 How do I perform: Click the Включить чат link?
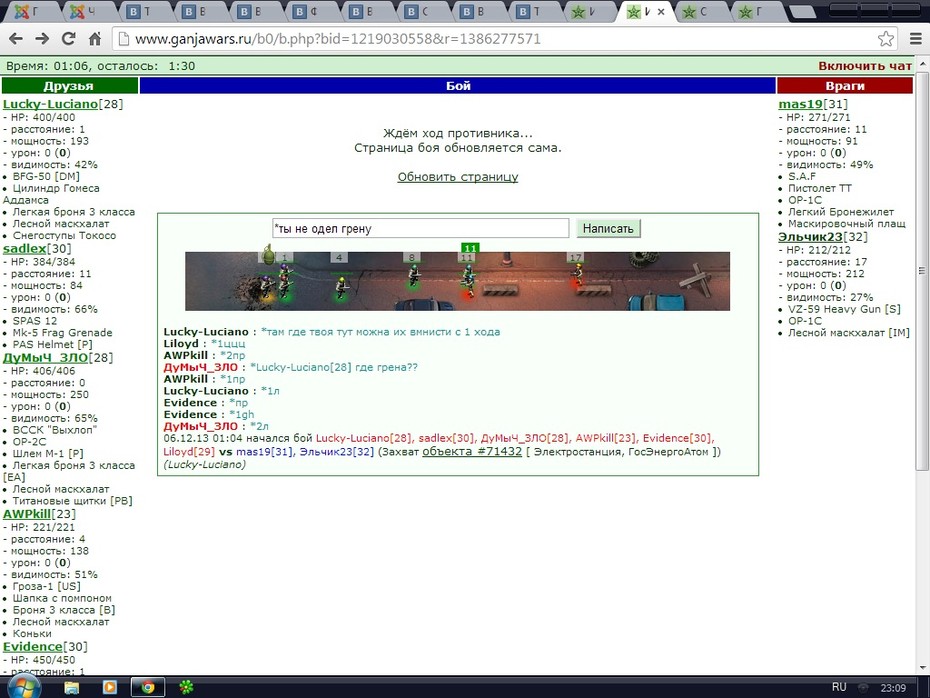[865, 66]
